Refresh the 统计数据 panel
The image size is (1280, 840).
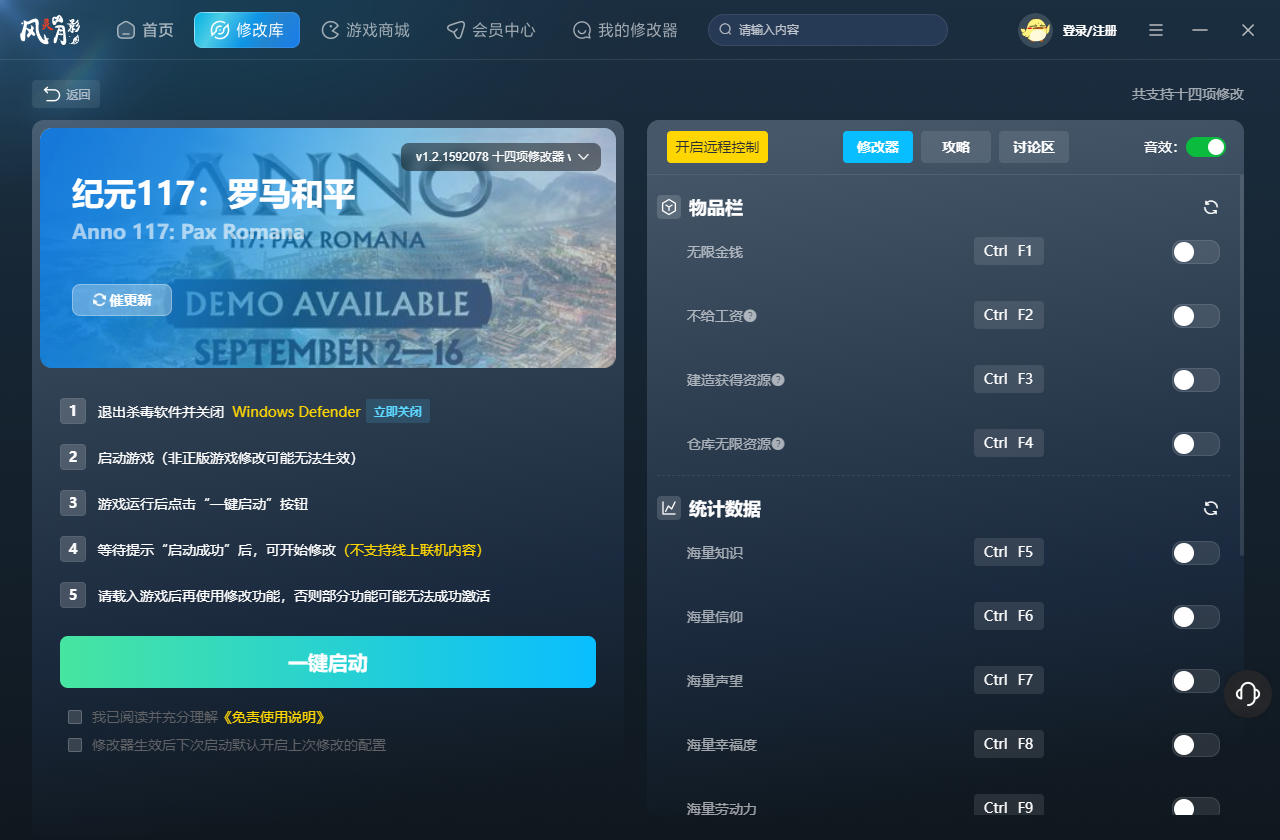(1210, 508)
